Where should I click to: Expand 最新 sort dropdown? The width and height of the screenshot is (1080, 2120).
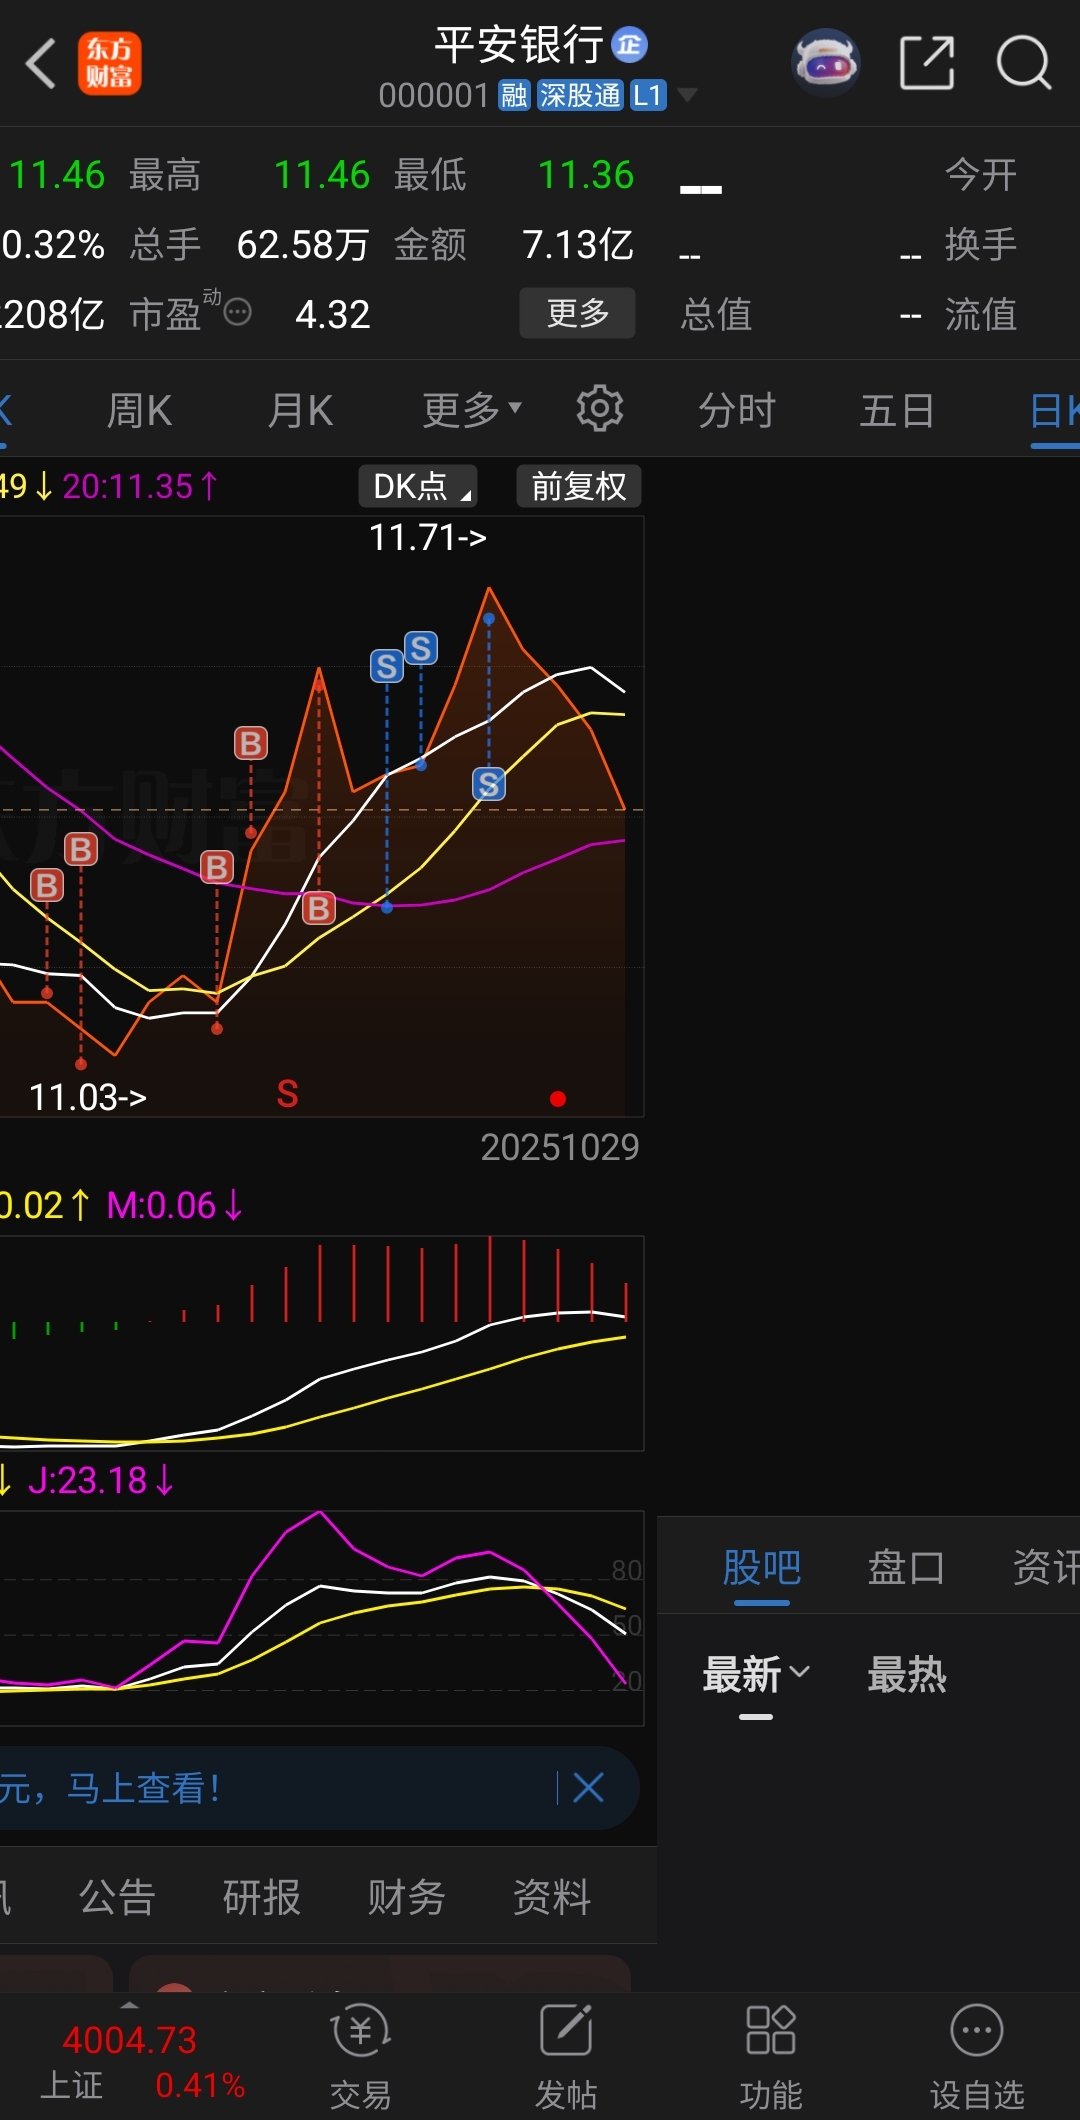756,1674
